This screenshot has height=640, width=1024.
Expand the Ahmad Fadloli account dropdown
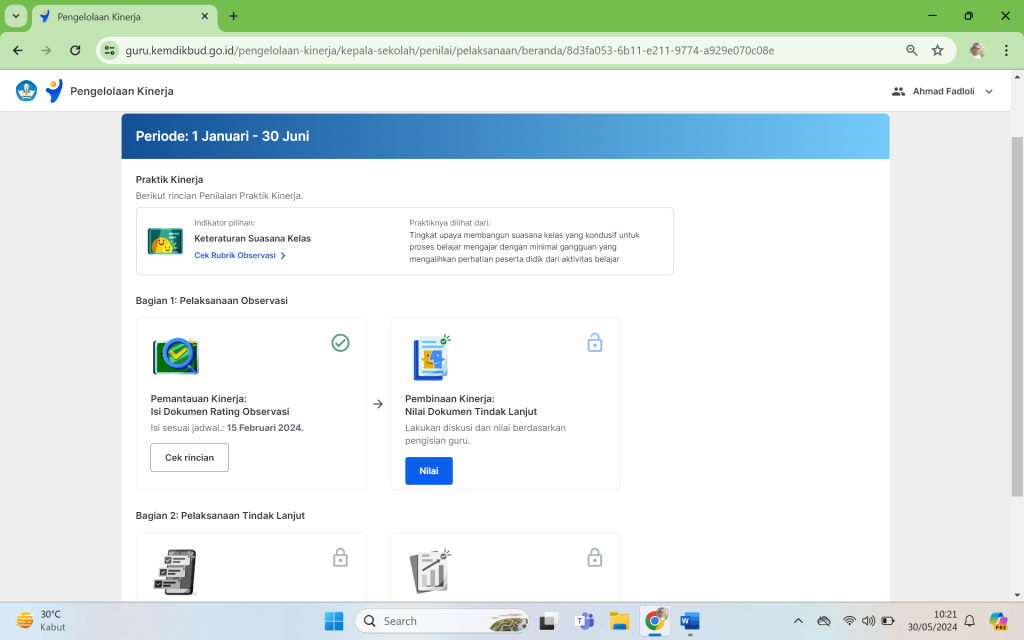click(989, 91)
